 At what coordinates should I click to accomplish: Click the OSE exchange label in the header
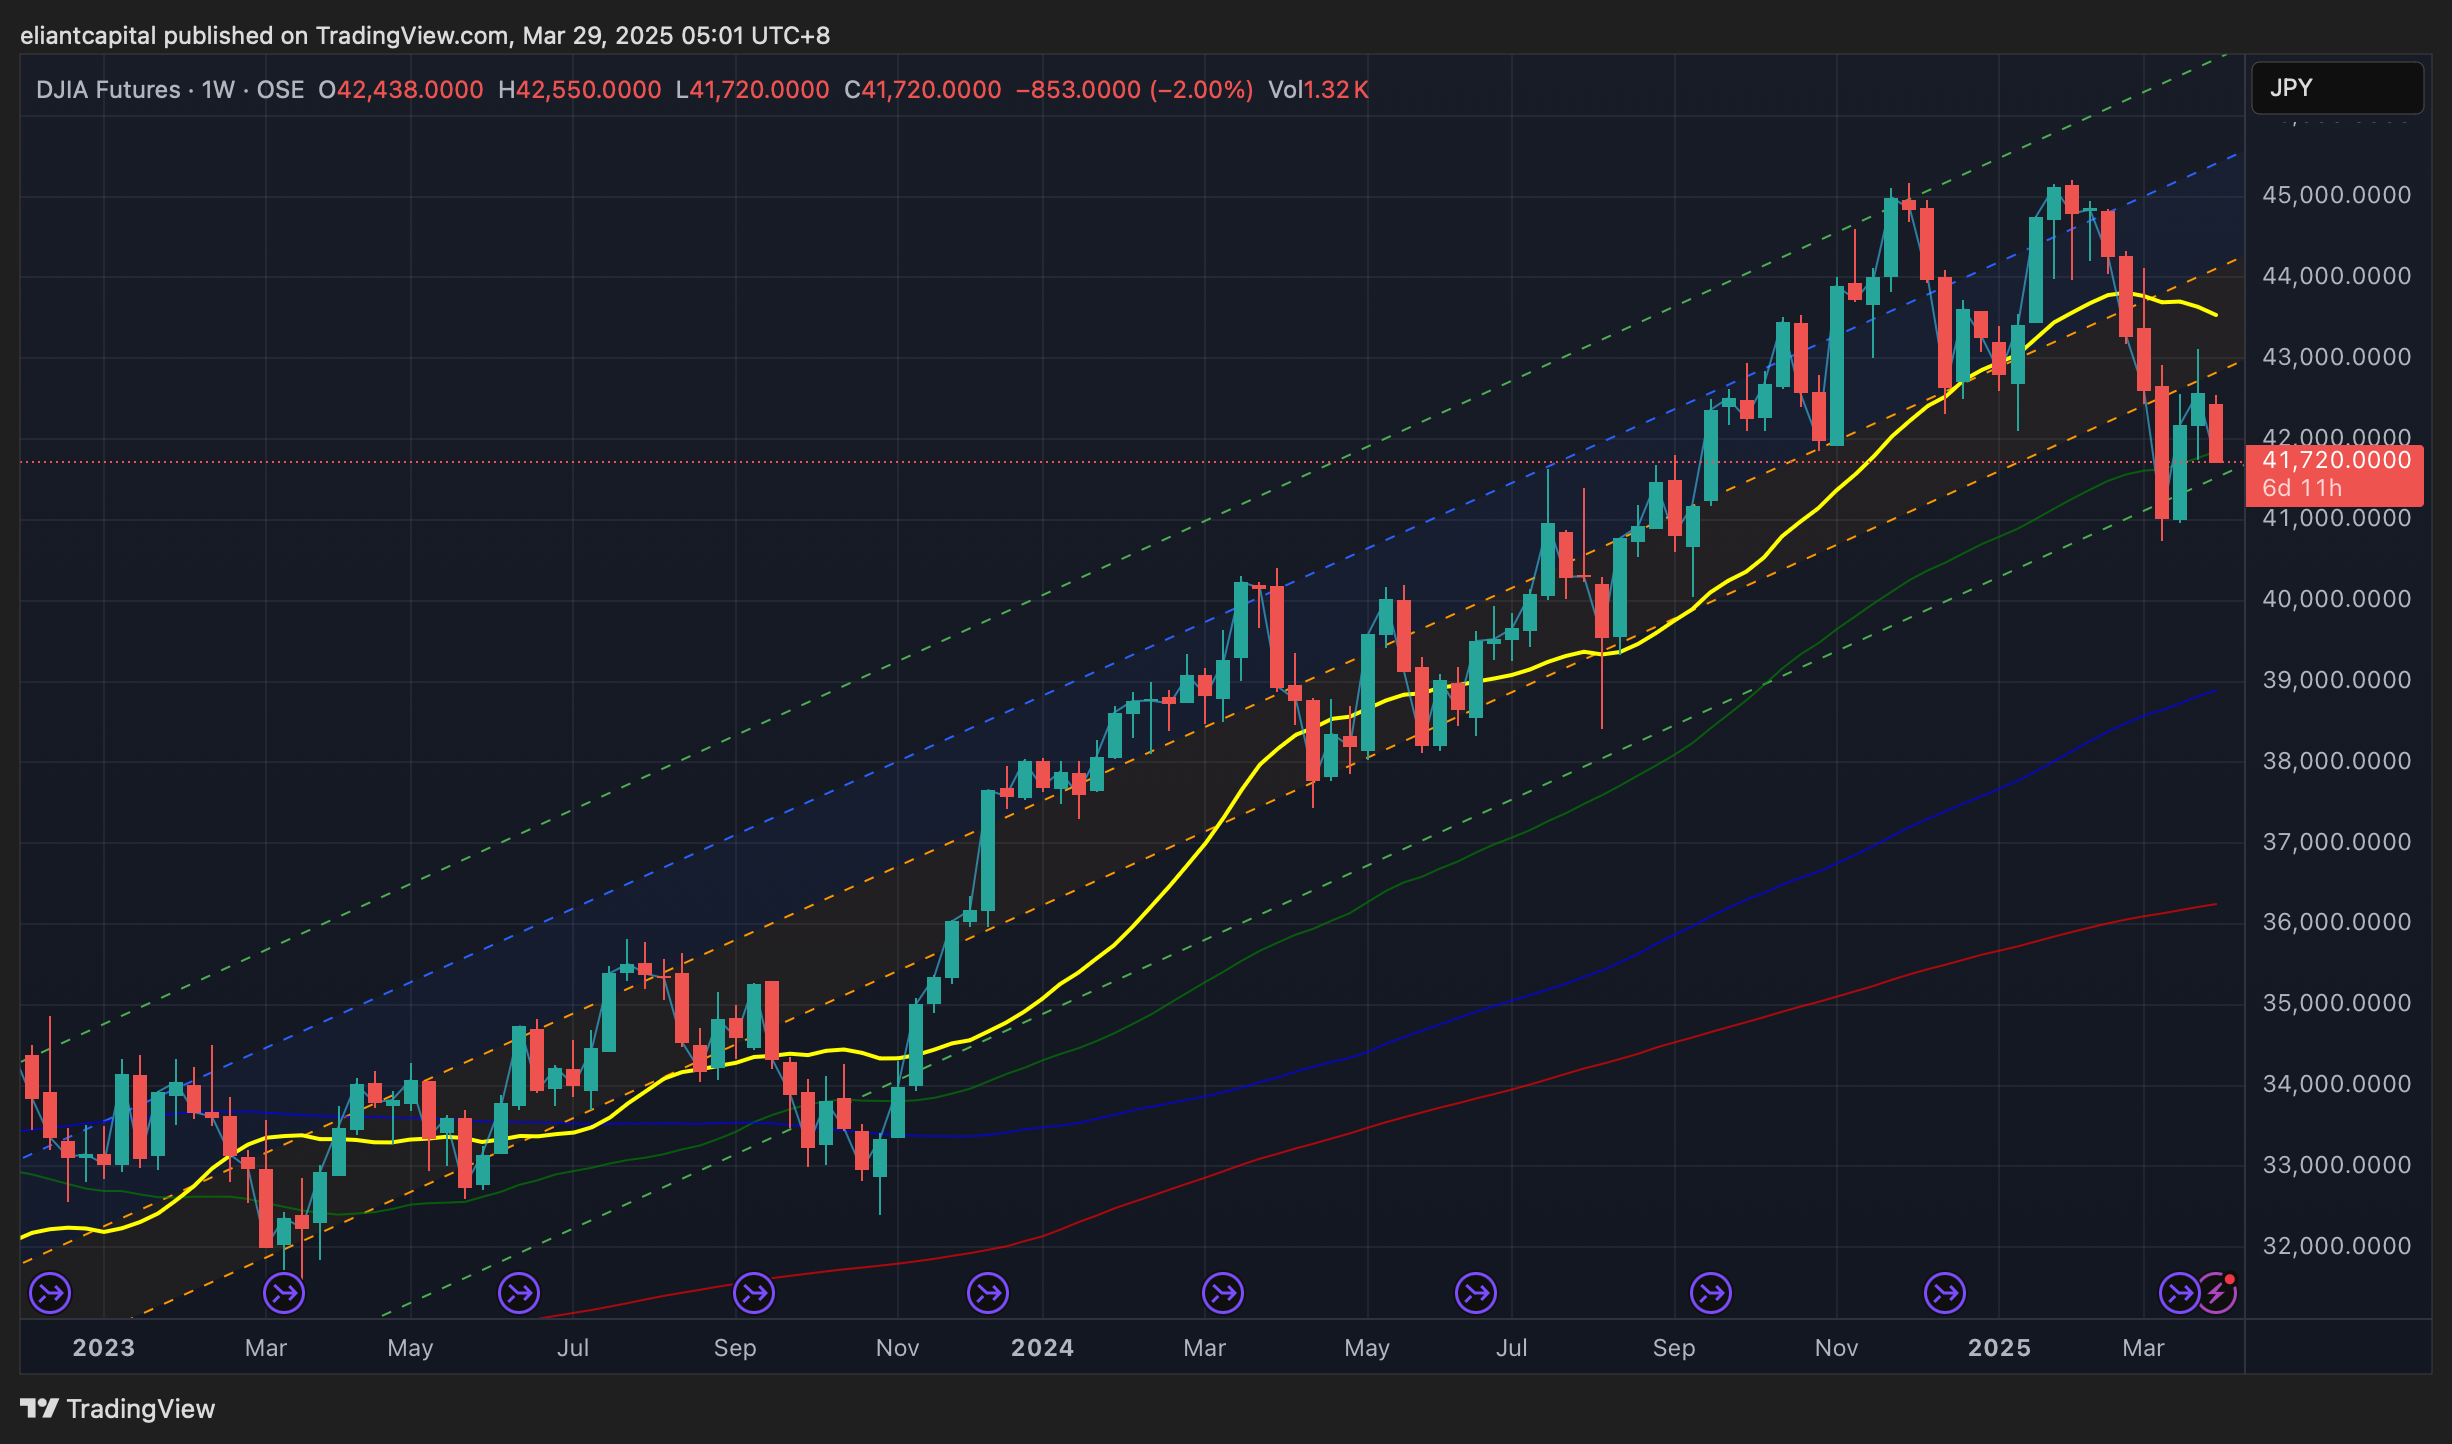coord(280,90)
